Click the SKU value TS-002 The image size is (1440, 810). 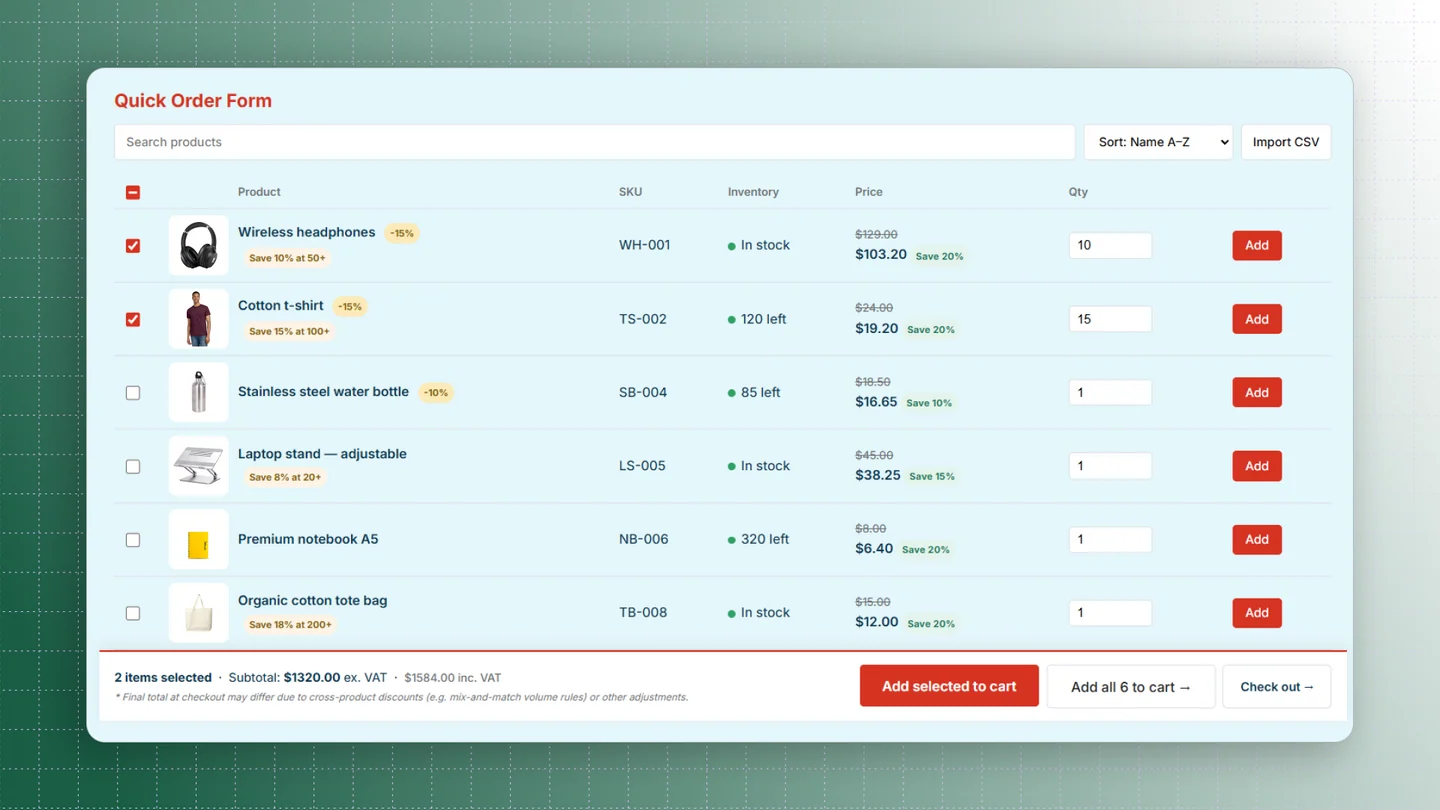point(643,319)
